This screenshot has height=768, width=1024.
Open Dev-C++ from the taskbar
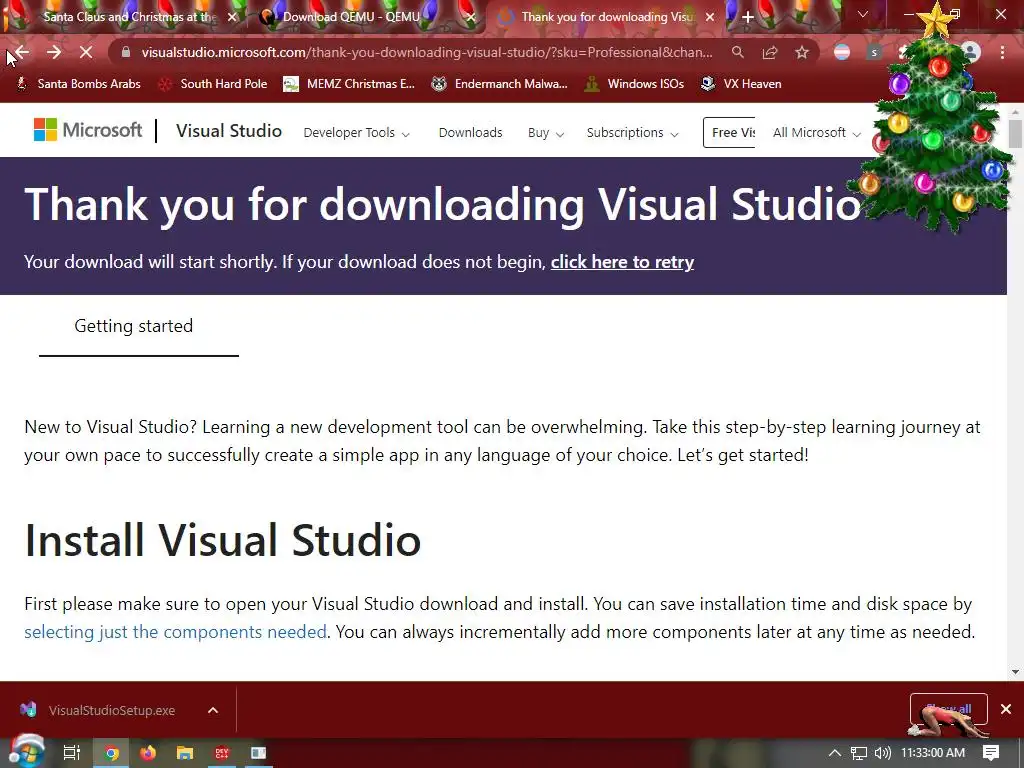[x=222, y=753]
